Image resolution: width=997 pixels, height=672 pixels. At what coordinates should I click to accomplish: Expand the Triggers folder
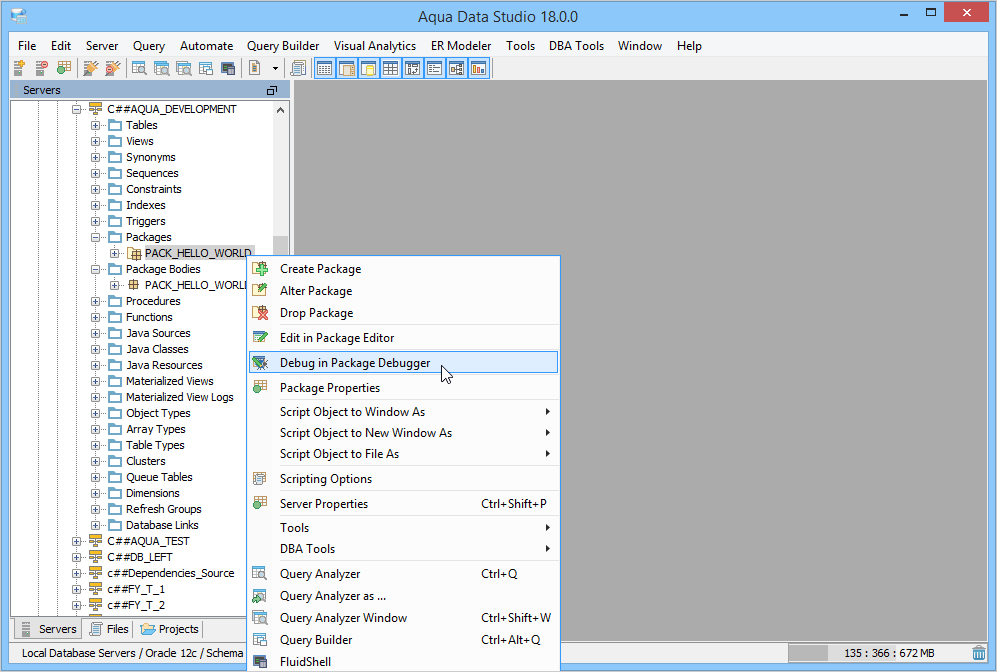click(95, 221)
